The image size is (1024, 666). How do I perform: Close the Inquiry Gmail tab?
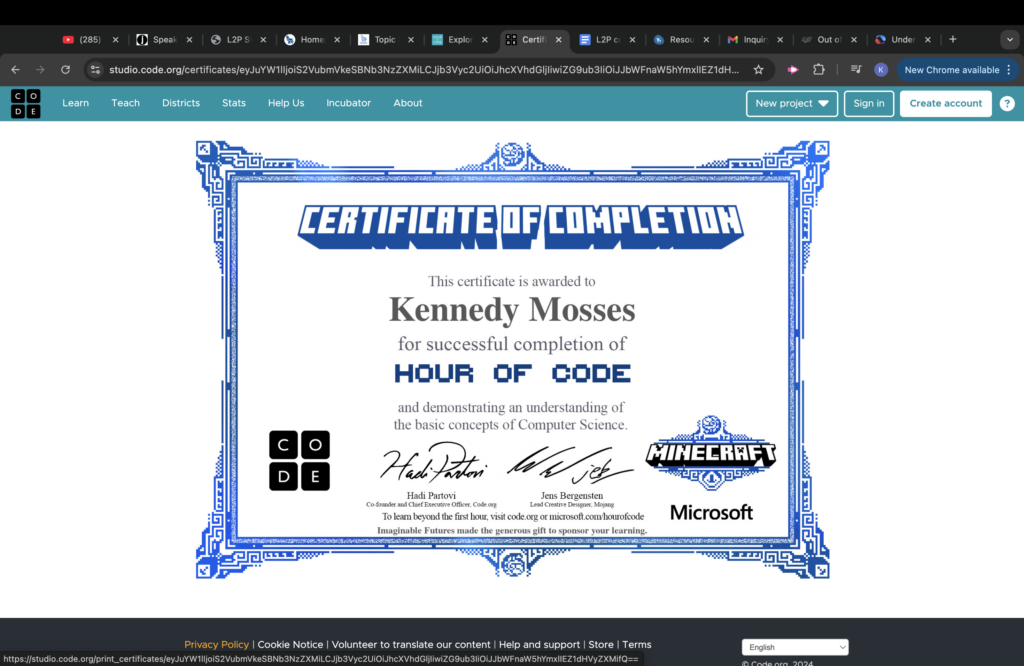(780, 40)
